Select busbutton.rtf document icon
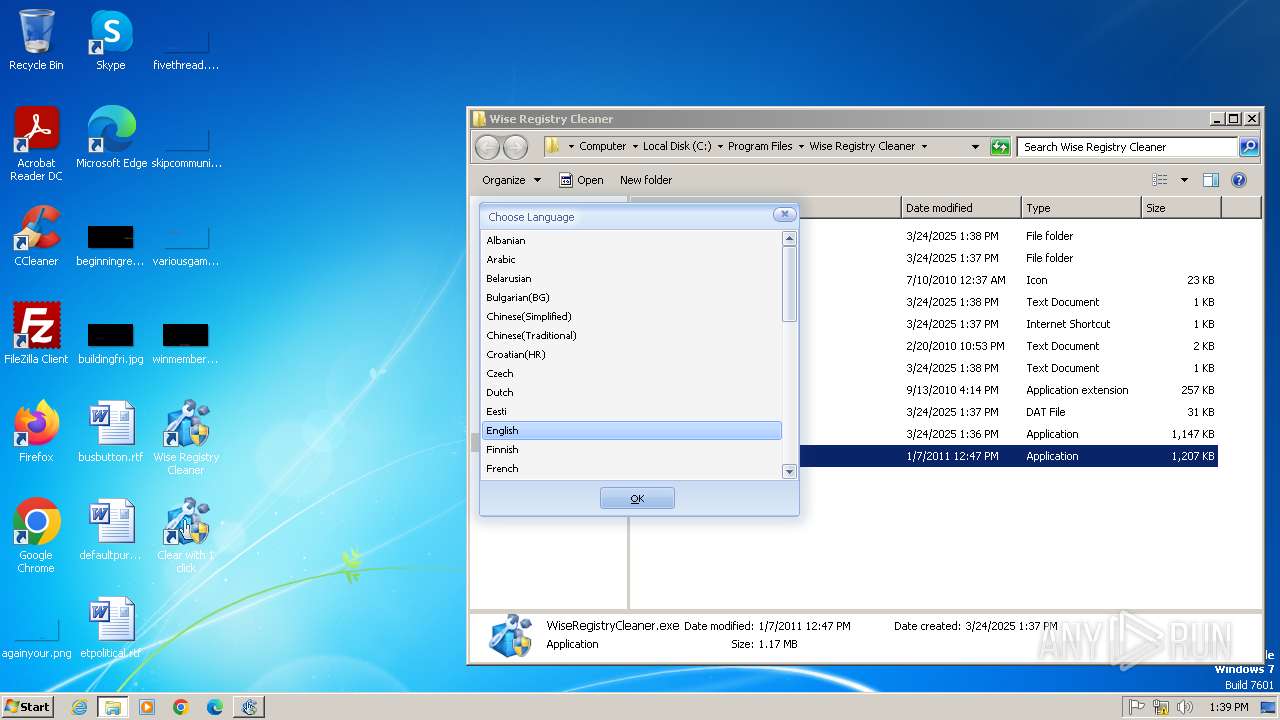Image resolution: width=1280 pixels, height=720 pixels. click(111, 431)
